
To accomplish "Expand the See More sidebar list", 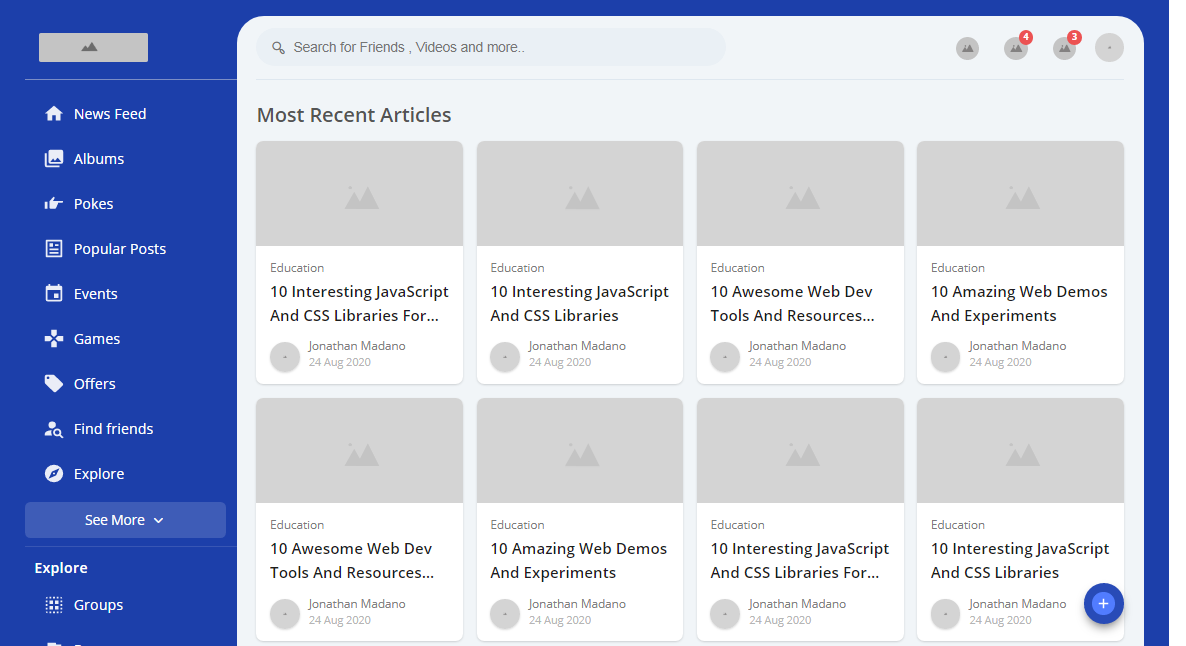I will [x=125, y=520].
